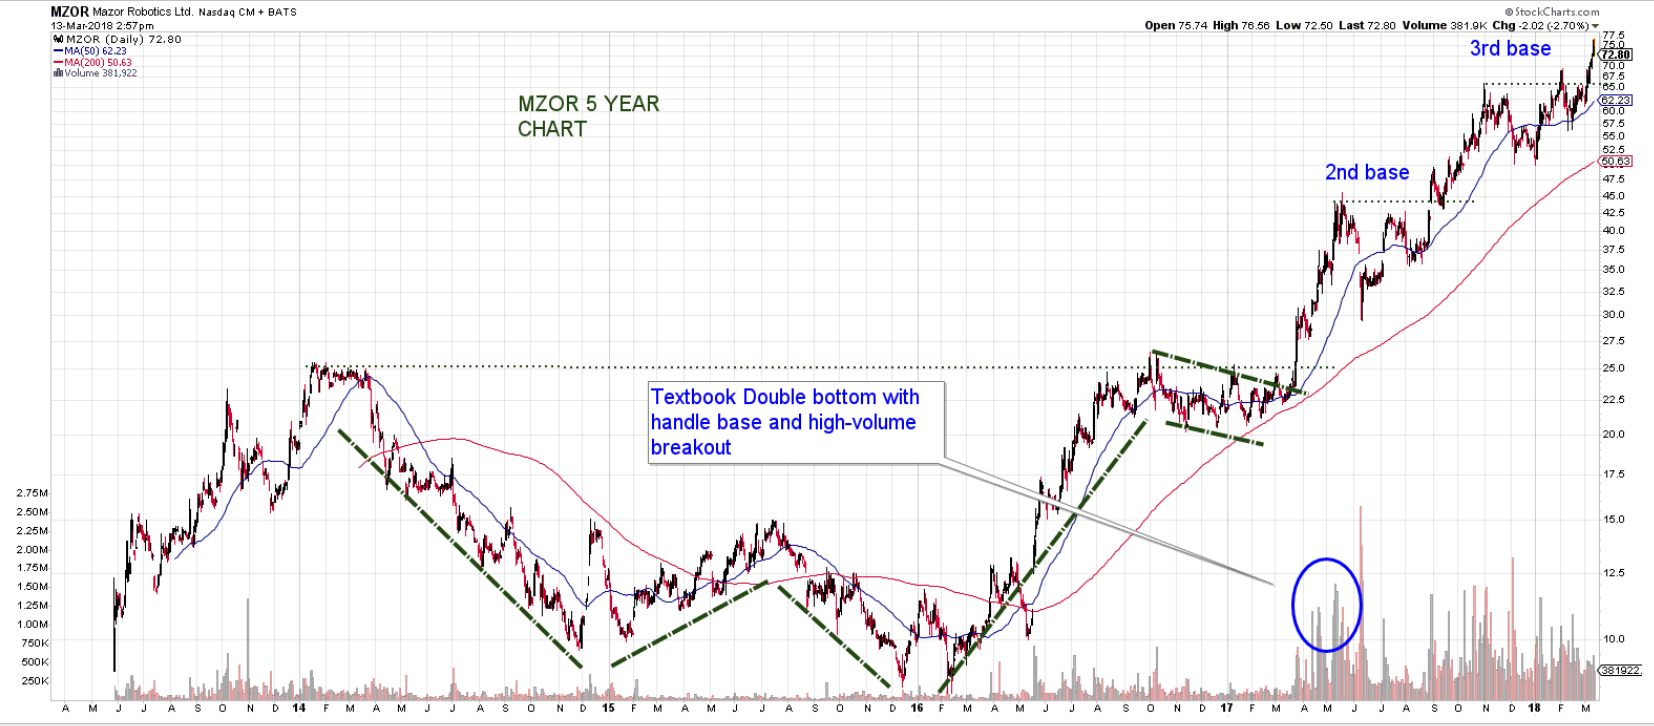
Task: Click the 45.0 price axis label
Action: 1613,196
